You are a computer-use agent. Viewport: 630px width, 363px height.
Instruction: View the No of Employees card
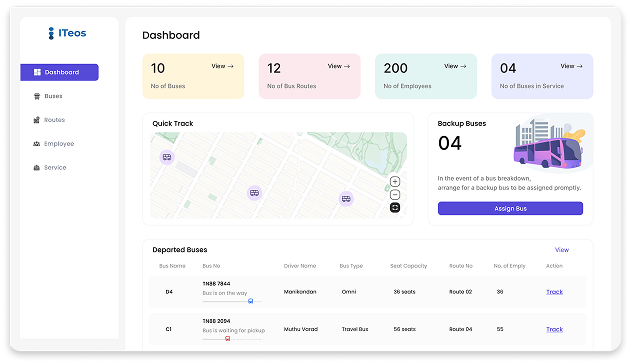click(455, 66)
